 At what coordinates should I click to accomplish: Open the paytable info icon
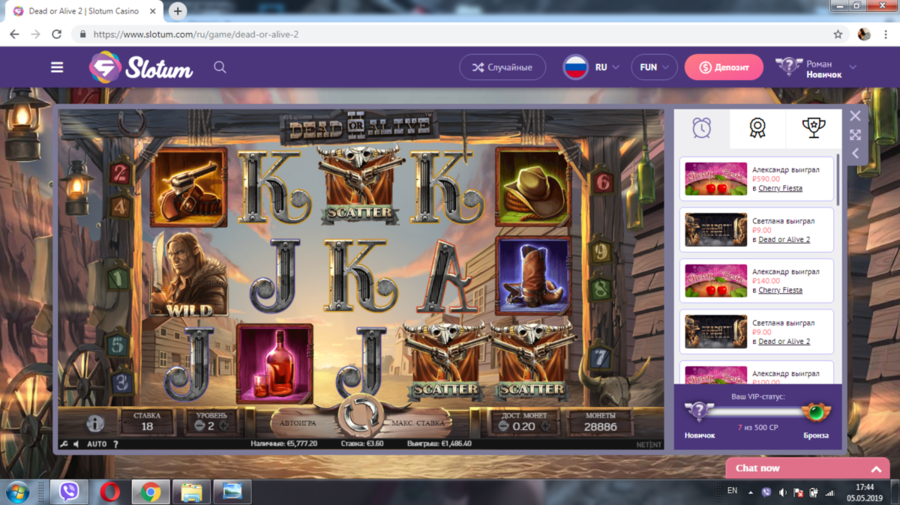tap(95, 423)
